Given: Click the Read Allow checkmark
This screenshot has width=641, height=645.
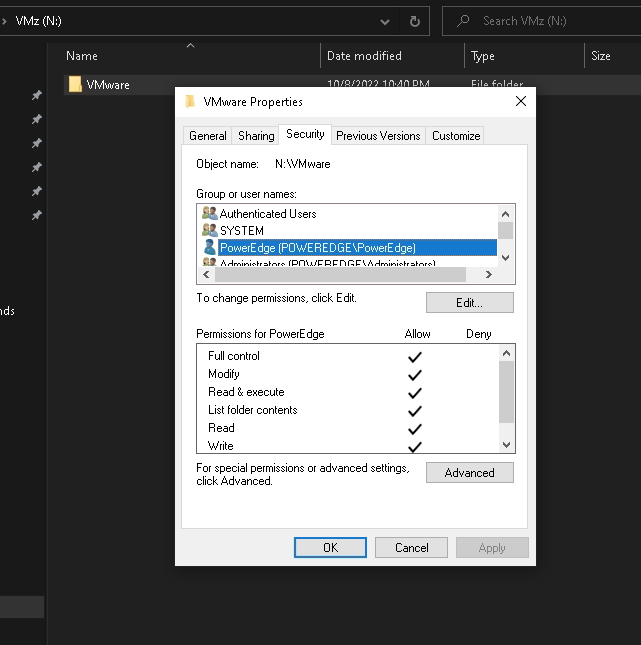Looking at the screenshot, I should 415,429.
